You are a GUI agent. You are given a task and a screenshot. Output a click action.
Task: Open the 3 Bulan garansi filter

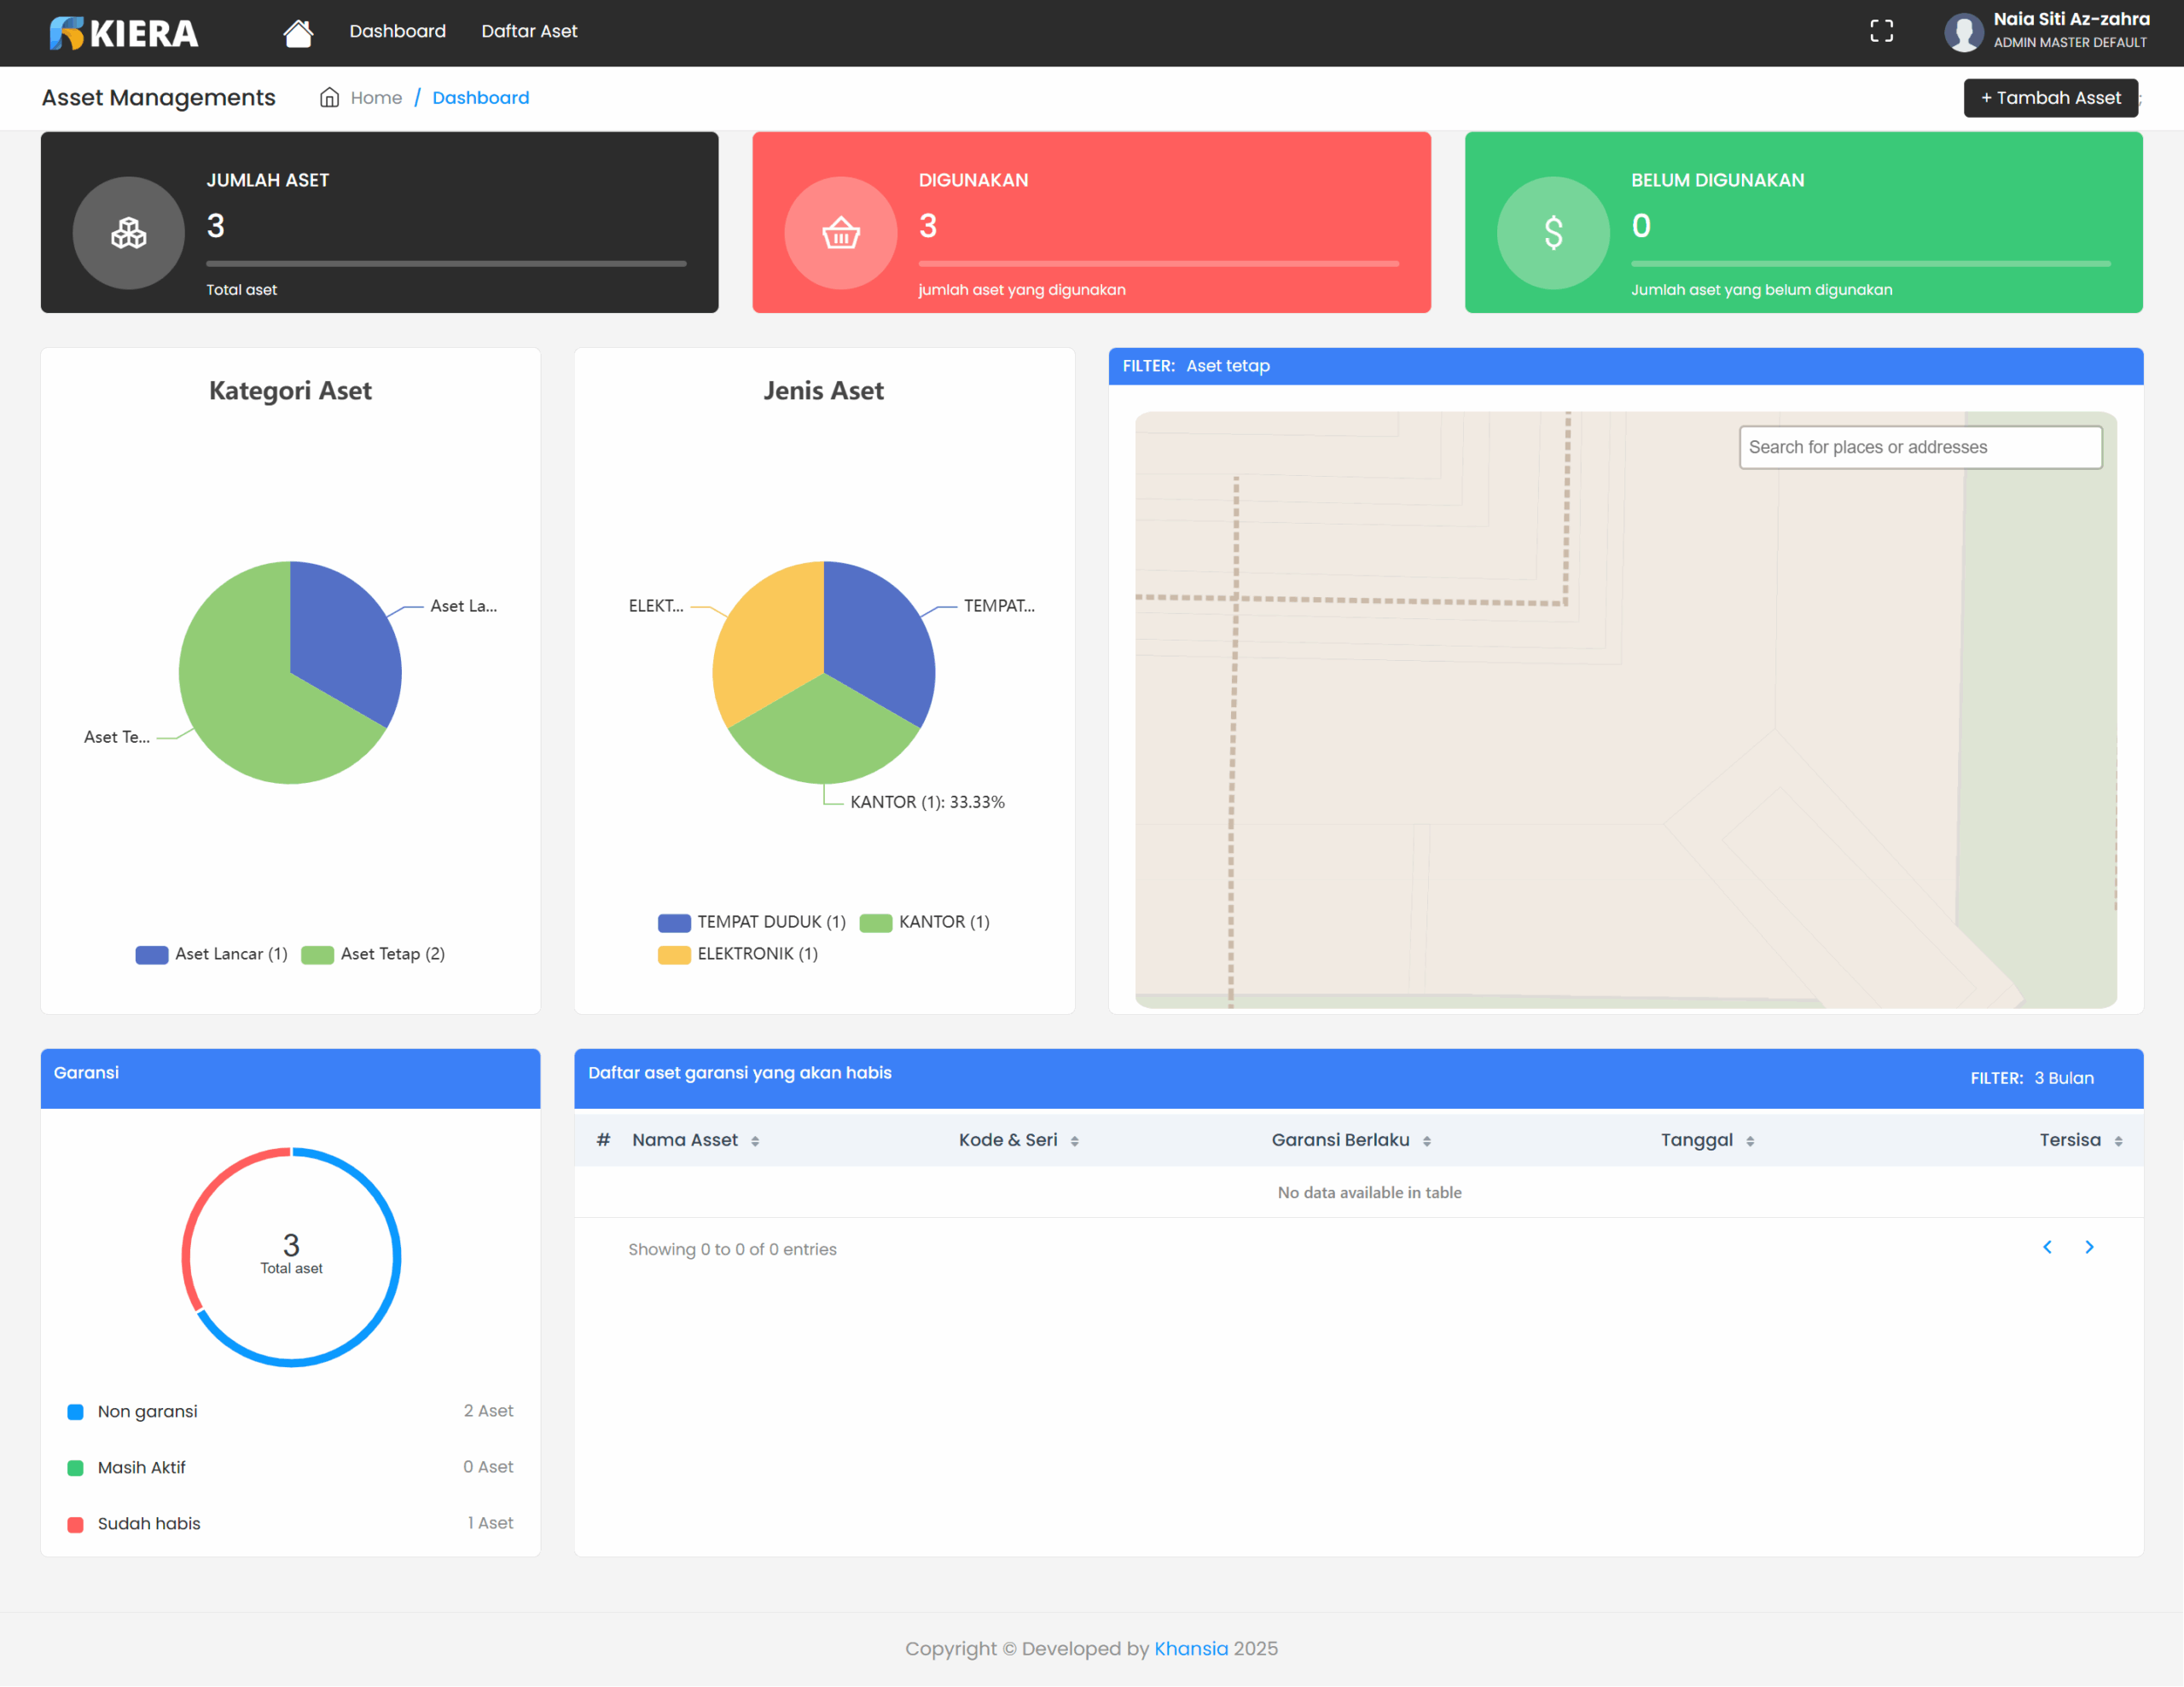[2063, 1078]
